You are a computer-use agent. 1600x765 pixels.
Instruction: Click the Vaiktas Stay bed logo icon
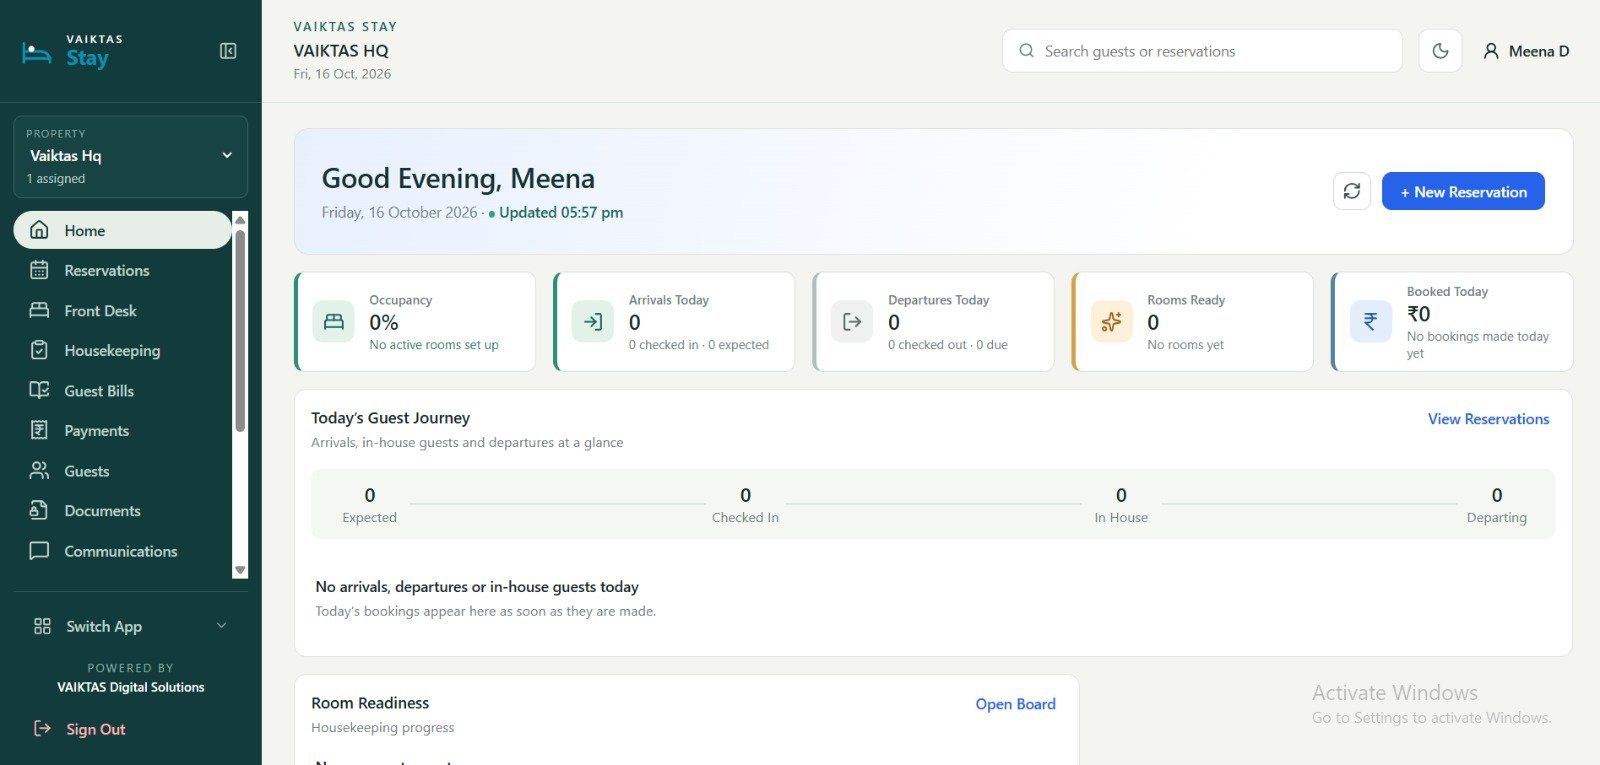37,53
